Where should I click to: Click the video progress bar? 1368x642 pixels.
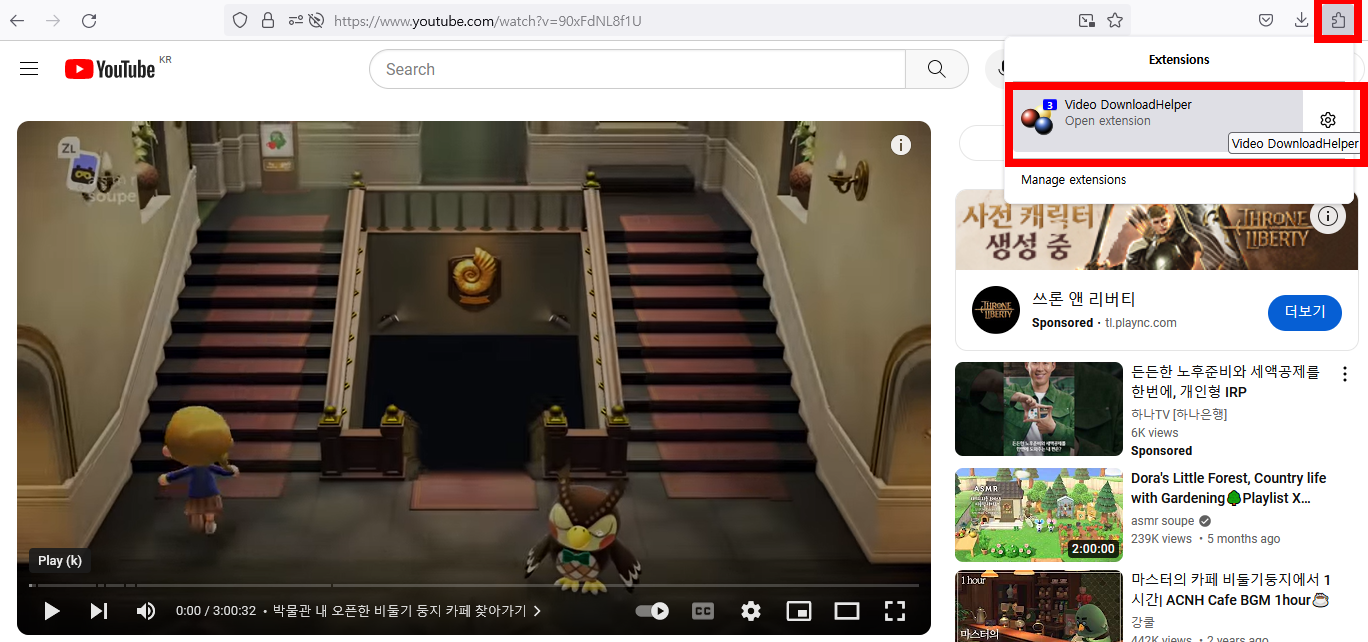tap(474, 585)
